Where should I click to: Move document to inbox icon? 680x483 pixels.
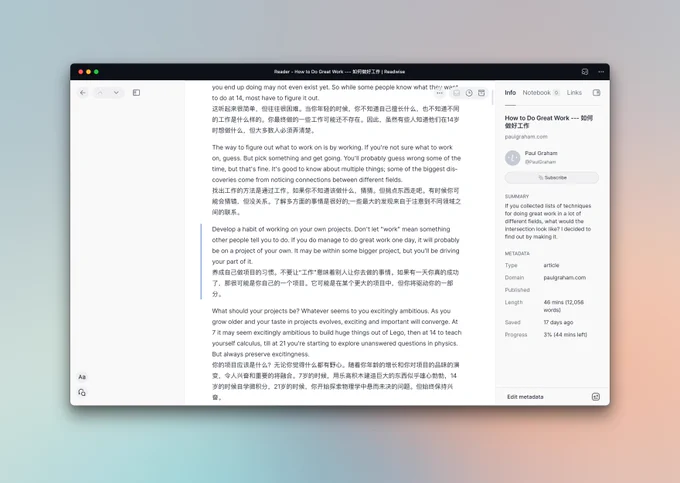click(457, 93)
